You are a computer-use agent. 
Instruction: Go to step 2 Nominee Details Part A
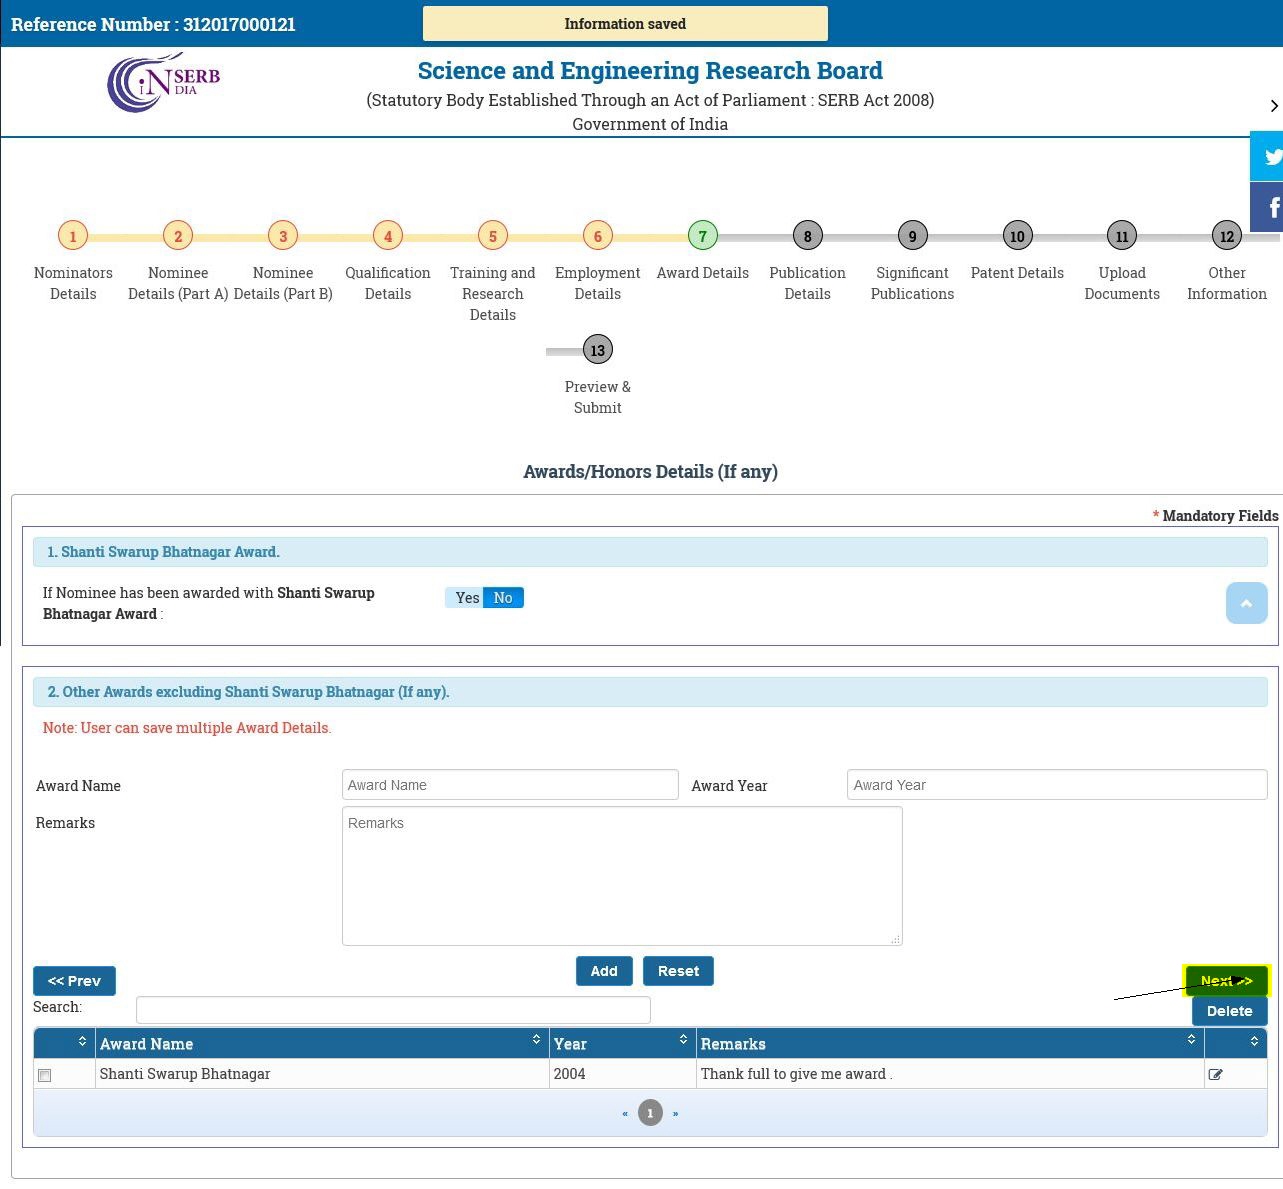[178, 236]
